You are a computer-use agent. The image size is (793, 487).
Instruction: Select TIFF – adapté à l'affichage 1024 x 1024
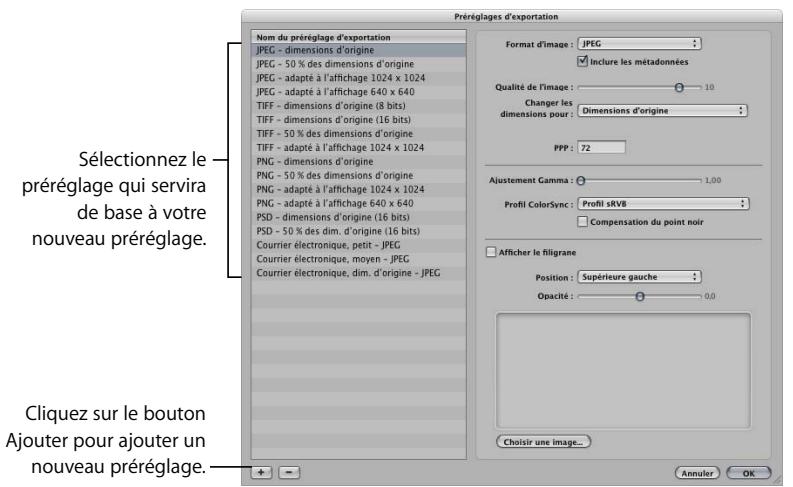(359, 148)
